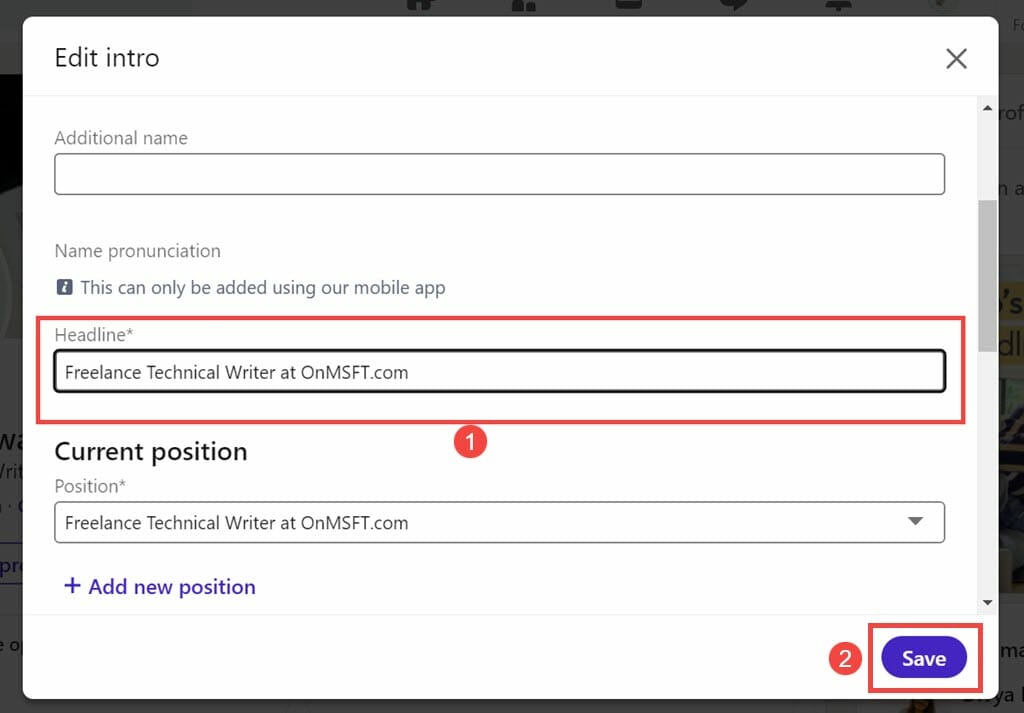Click the plus icon before Add new position
This screenshot has width=1024, height=713.
pos(72,585)
